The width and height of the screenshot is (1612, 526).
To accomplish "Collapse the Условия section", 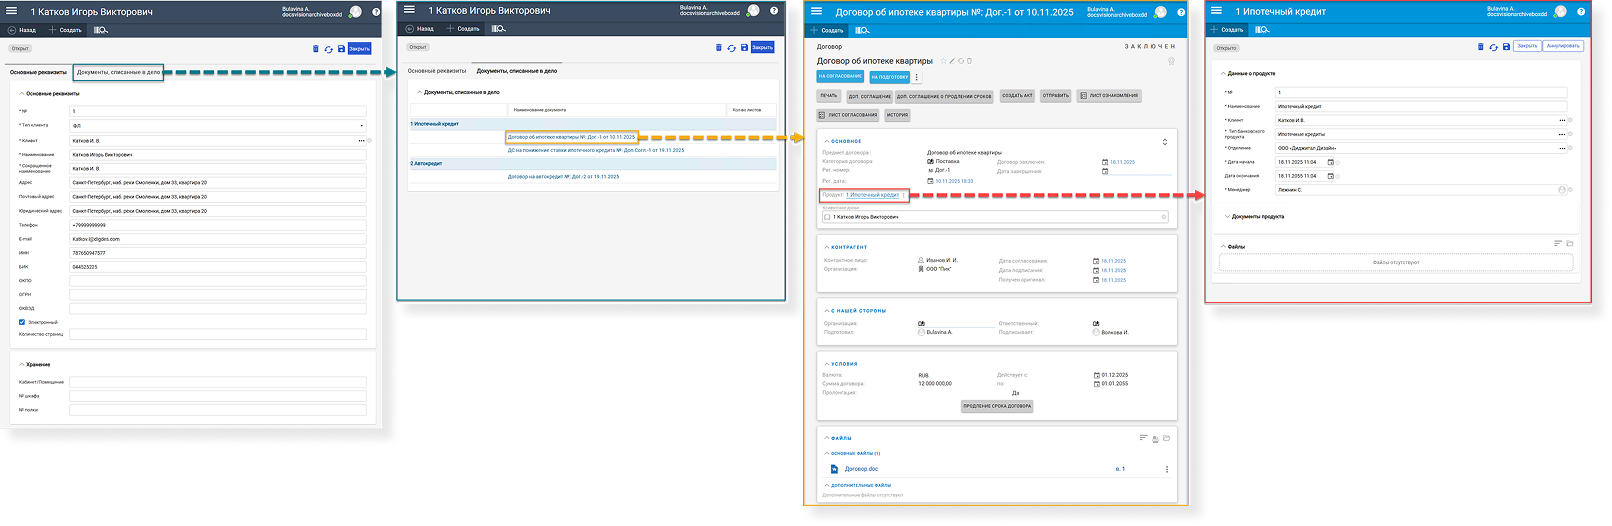I will tap(826, 364).
